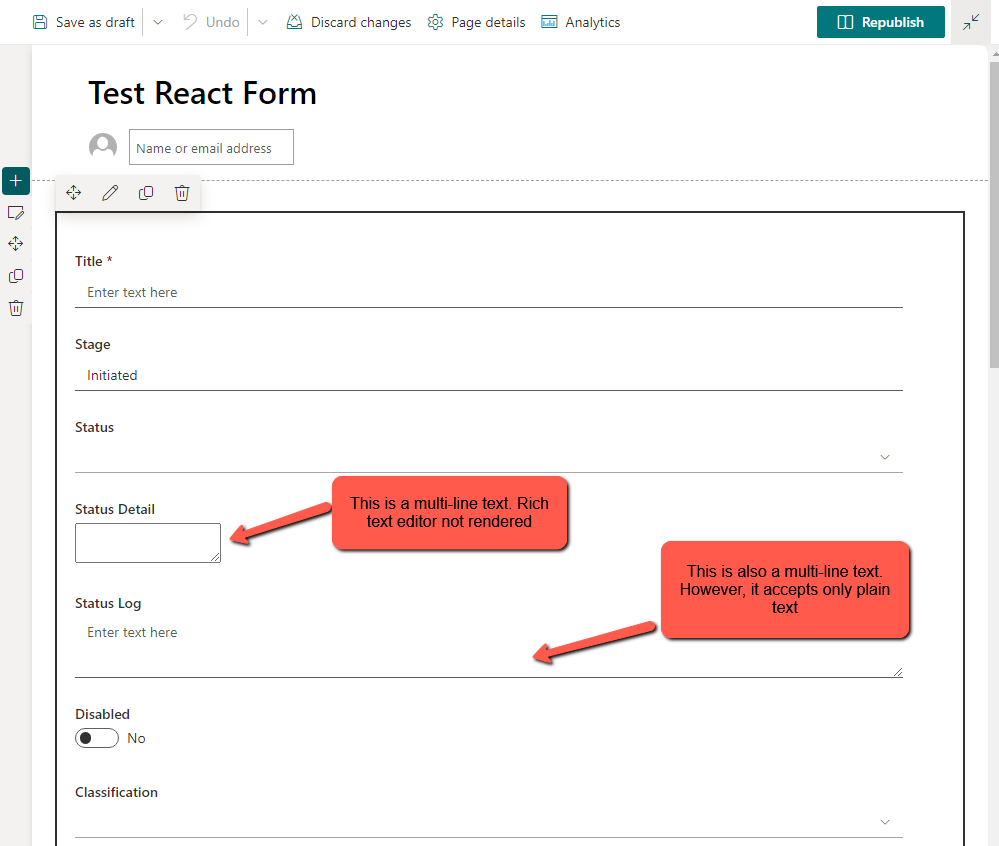Expand the Save as draft chevron menu
This screenshot has height=846, width=999.
coord(156,21)
